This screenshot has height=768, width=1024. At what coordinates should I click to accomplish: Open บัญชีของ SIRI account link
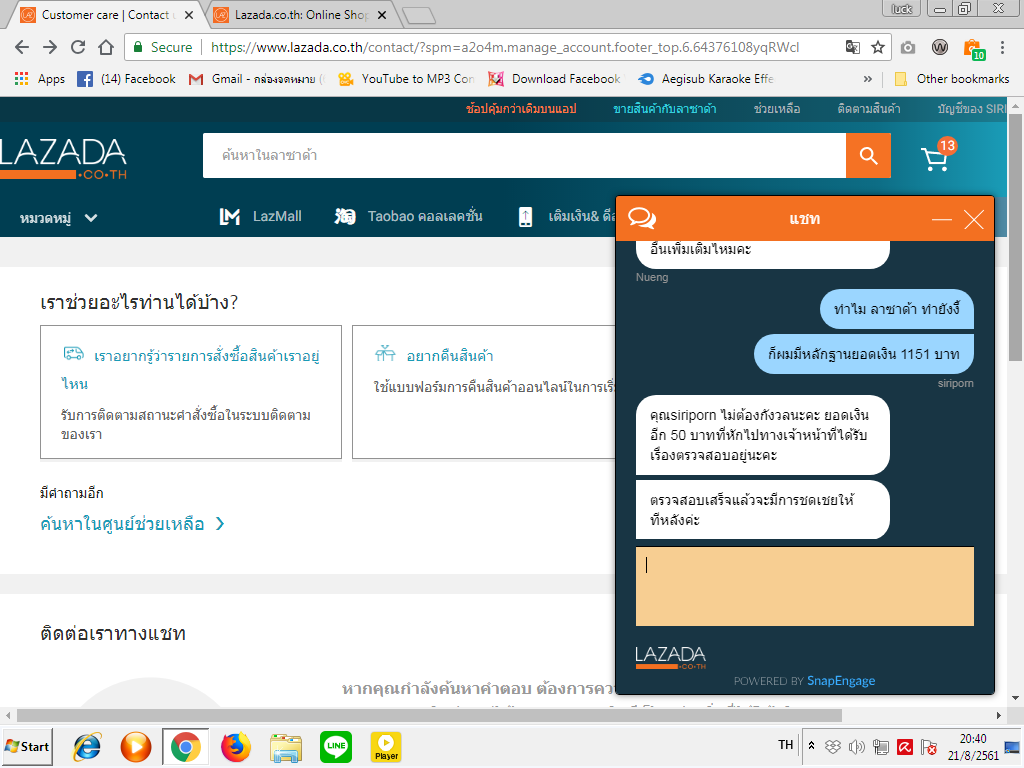[x=972, y=109]
